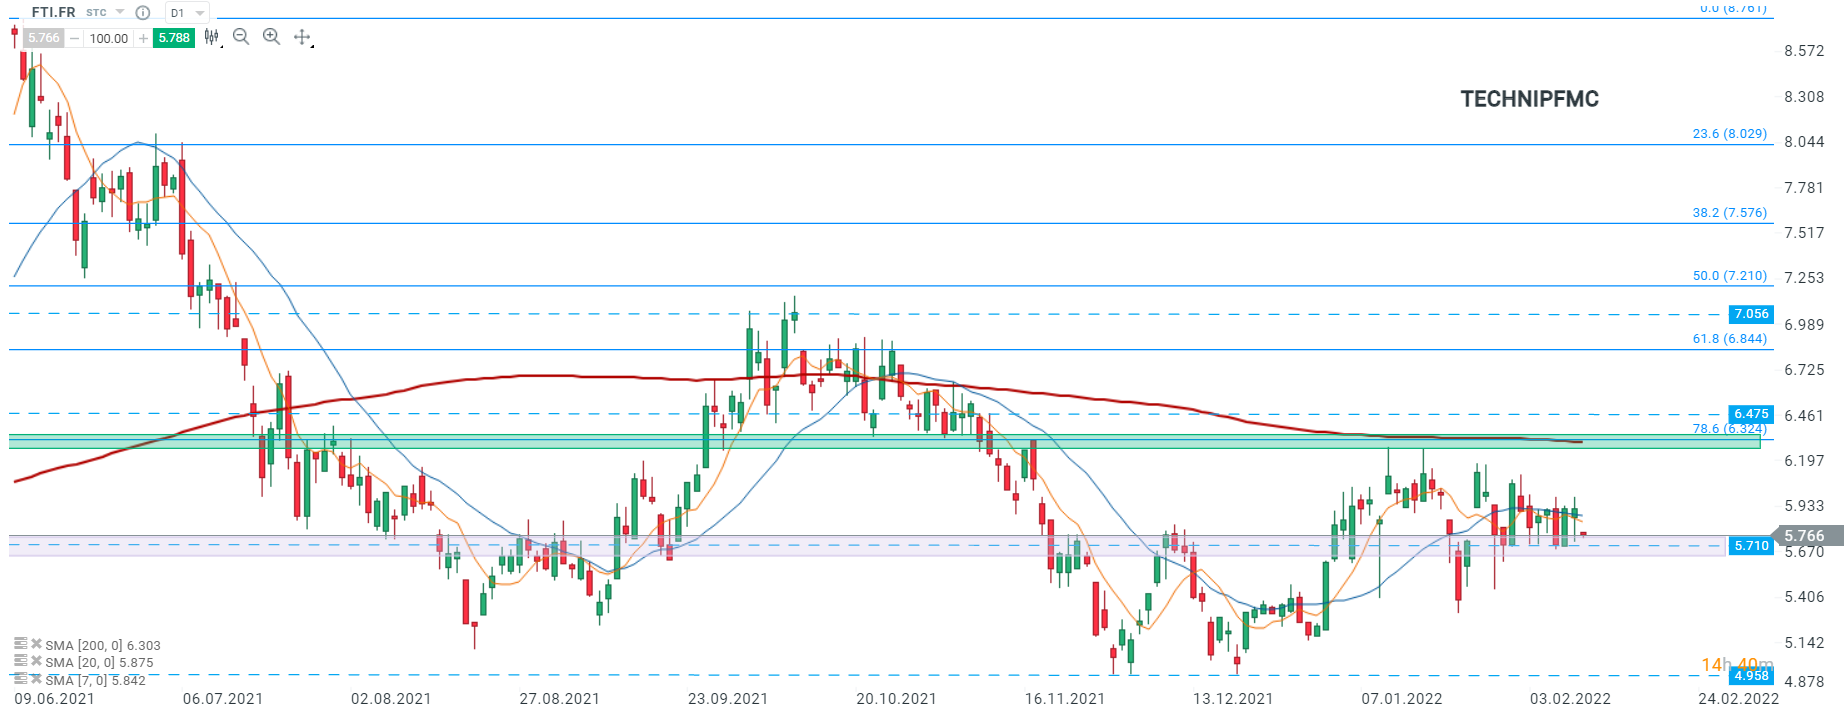This screenshot has height=716, width=1846.
Task: Zoom out the chart with magnifier minus
Action: [241, 37]
